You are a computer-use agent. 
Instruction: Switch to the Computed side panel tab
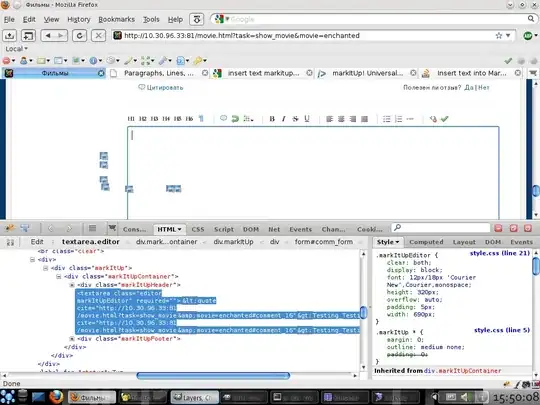426,242
